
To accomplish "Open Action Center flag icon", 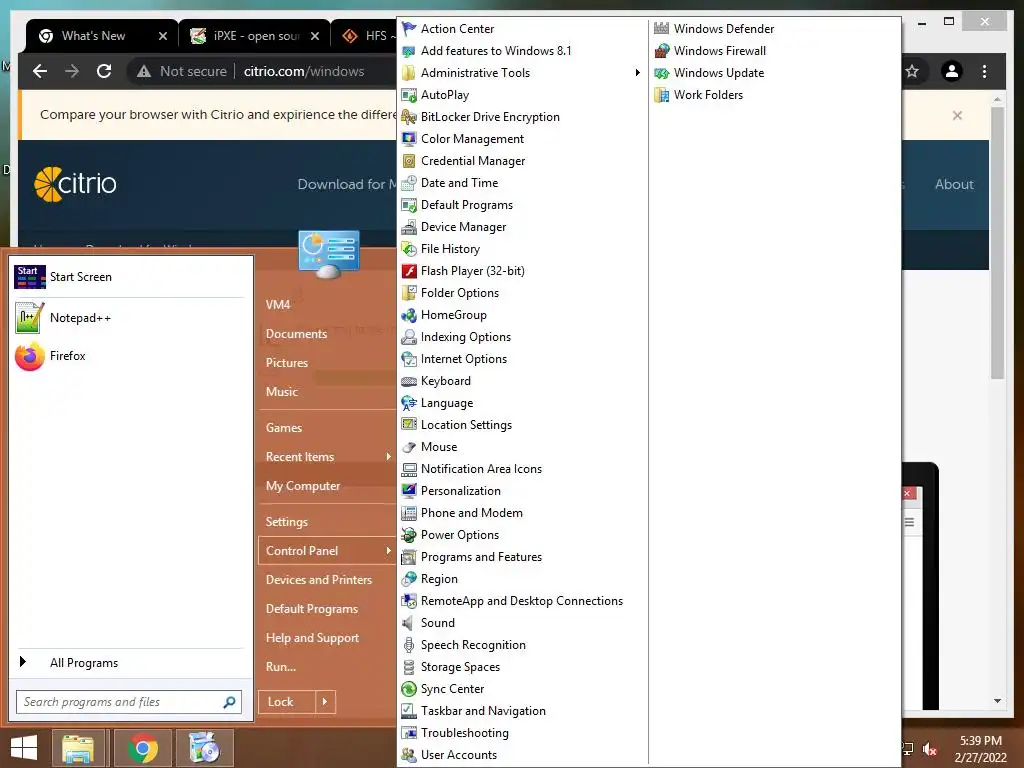I will click(x=409, y=29).
